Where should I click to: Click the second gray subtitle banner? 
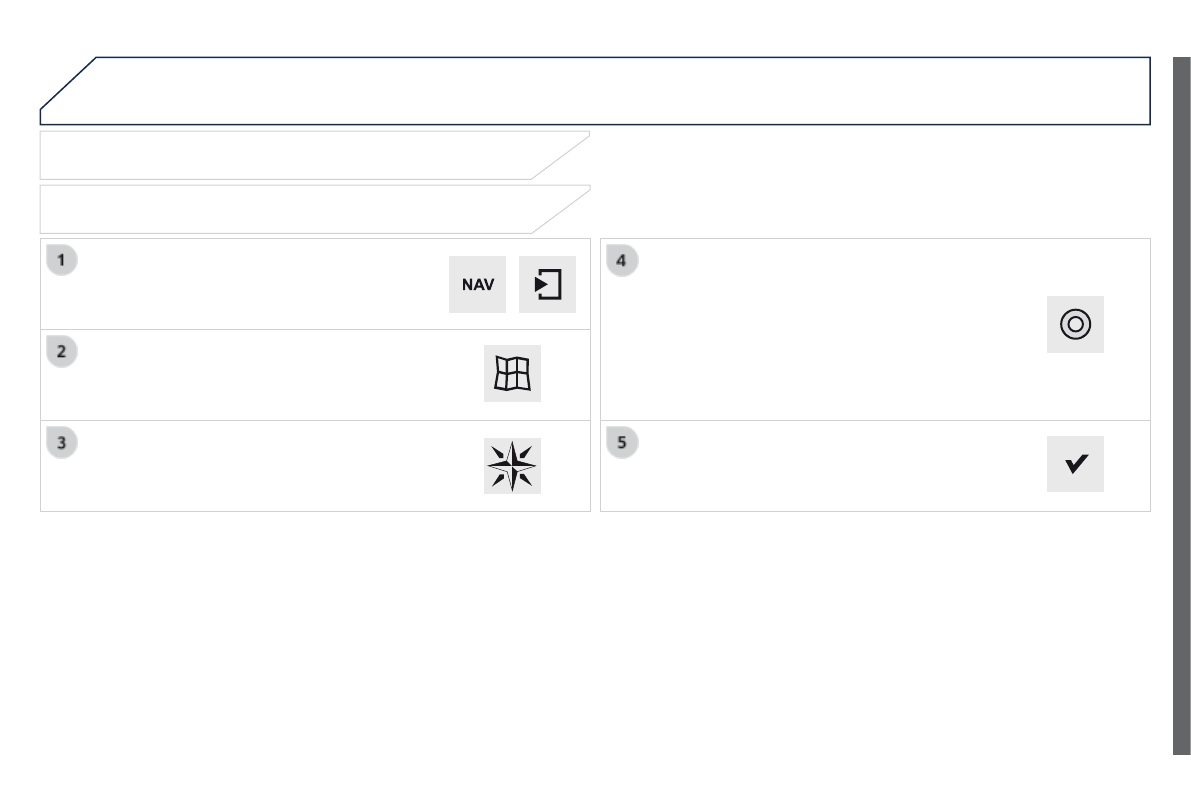point(290,209)
